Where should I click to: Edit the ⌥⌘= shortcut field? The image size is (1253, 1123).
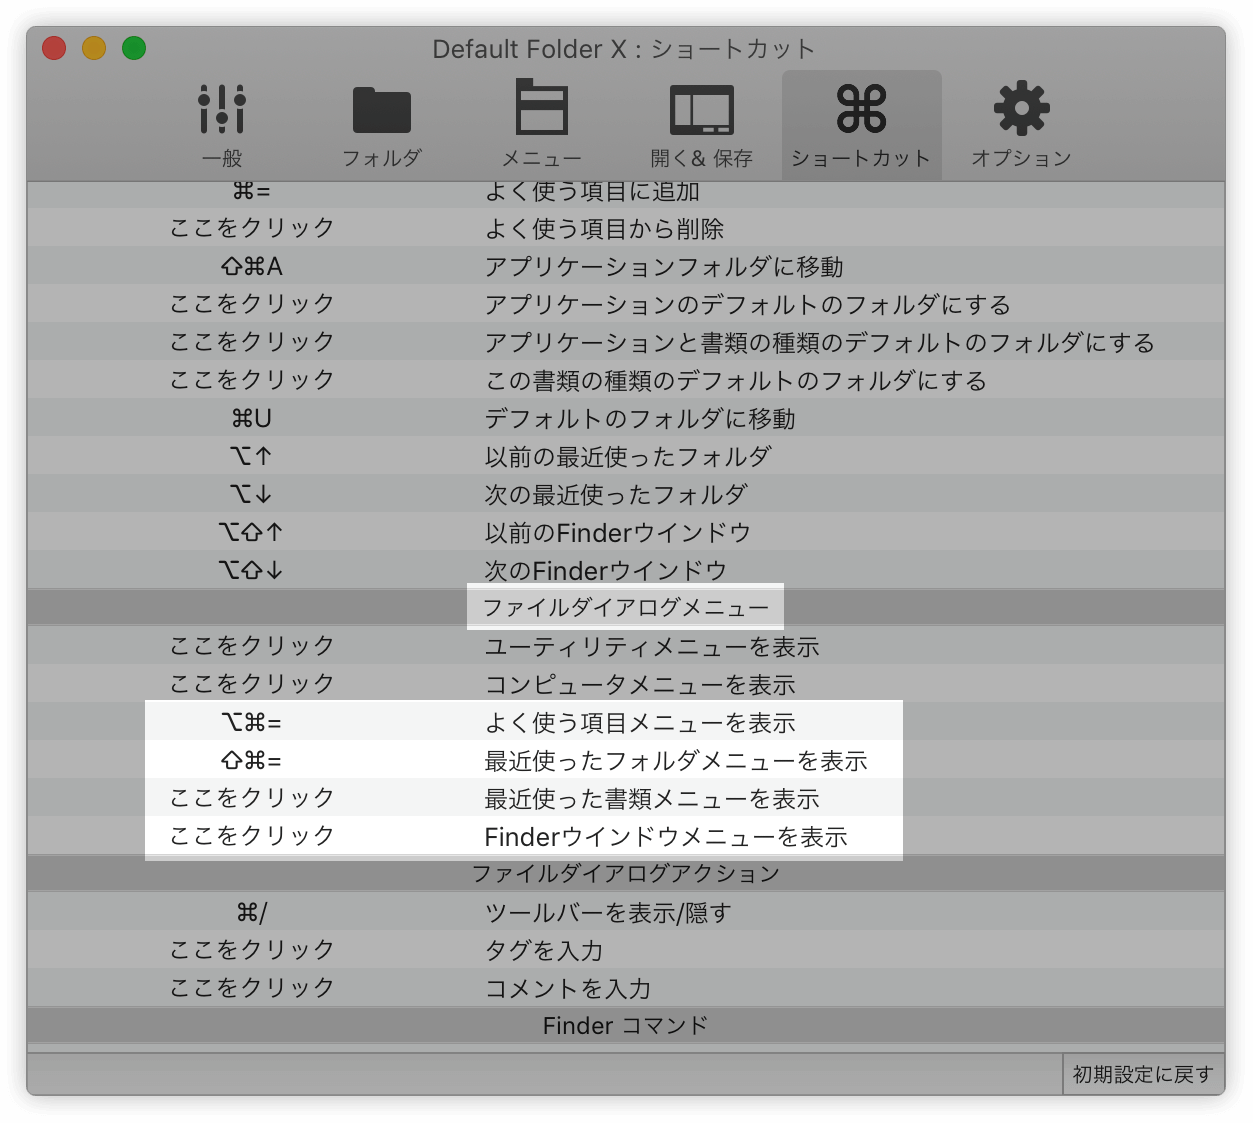tap(252, 722)
